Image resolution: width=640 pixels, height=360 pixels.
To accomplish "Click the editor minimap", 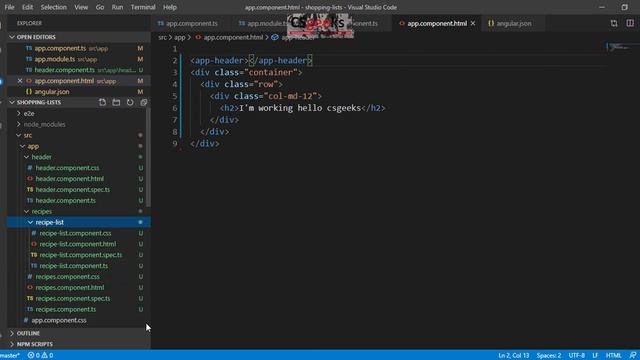I will (620, 47).
